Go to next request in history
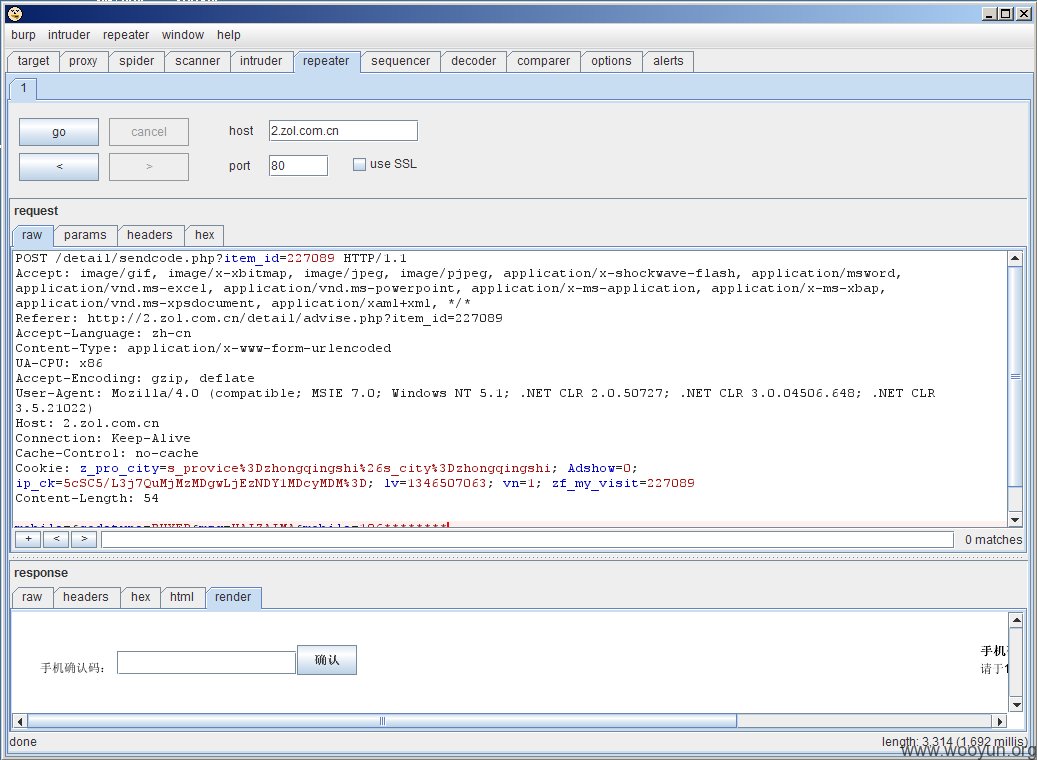 (x=149, y=167)
